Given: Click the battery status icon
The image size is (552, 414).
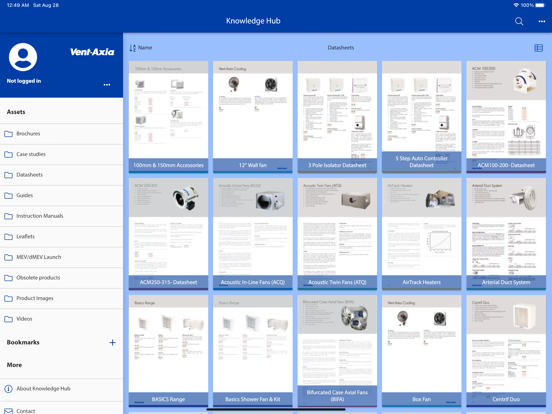Looking at the screenshot, I should pyautogui.click(x=540, y=5).
